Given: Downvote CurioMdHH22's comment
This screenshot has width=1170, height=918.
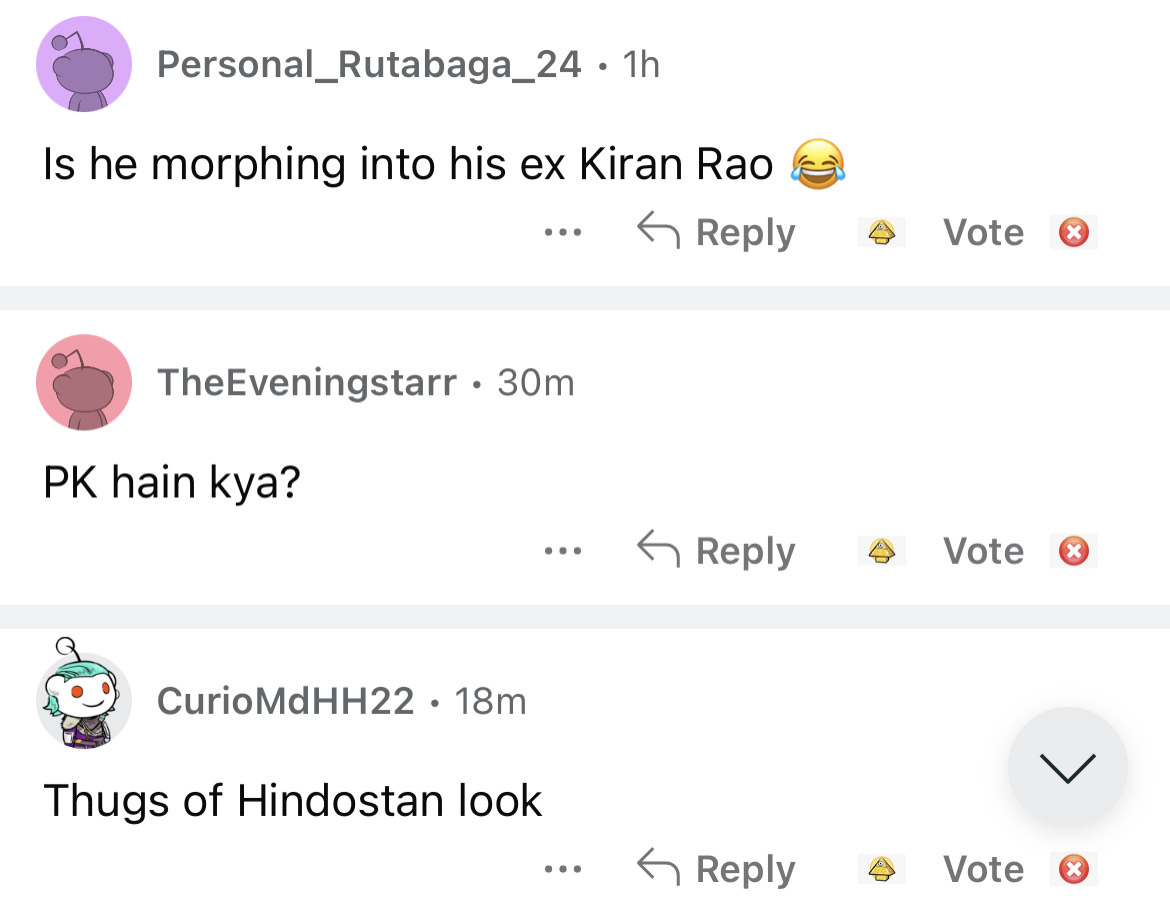Looking at the screenshot, I should tap(1073, 869).
